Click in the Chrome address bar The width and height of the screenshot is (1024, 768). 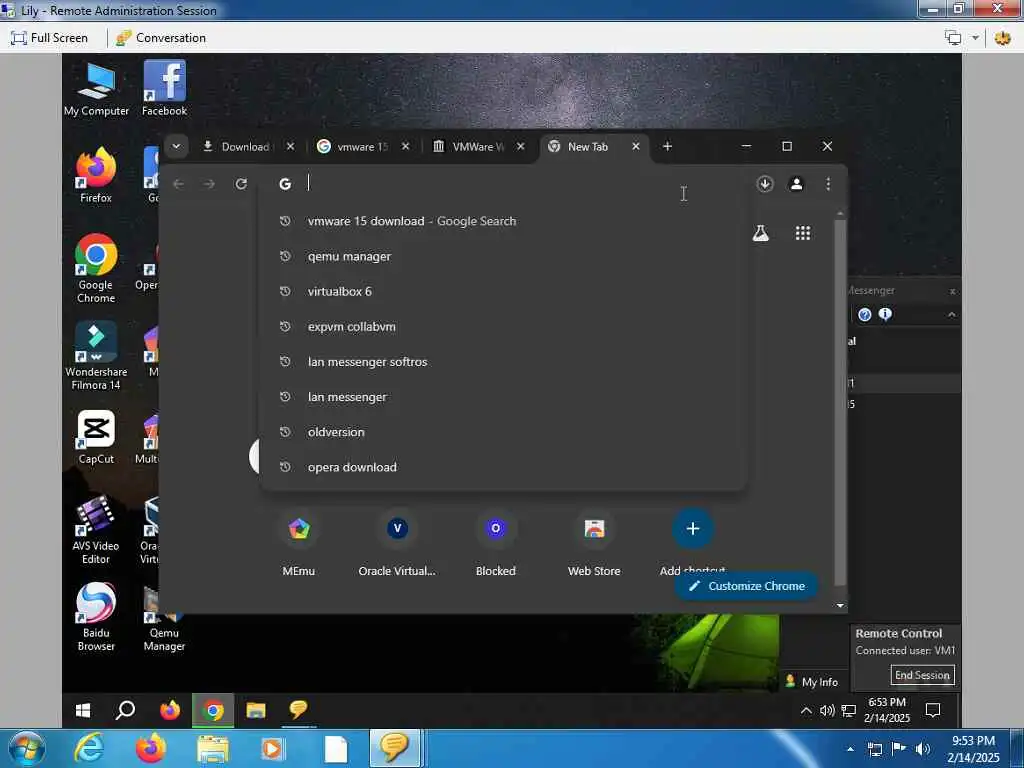pos(503,184)
